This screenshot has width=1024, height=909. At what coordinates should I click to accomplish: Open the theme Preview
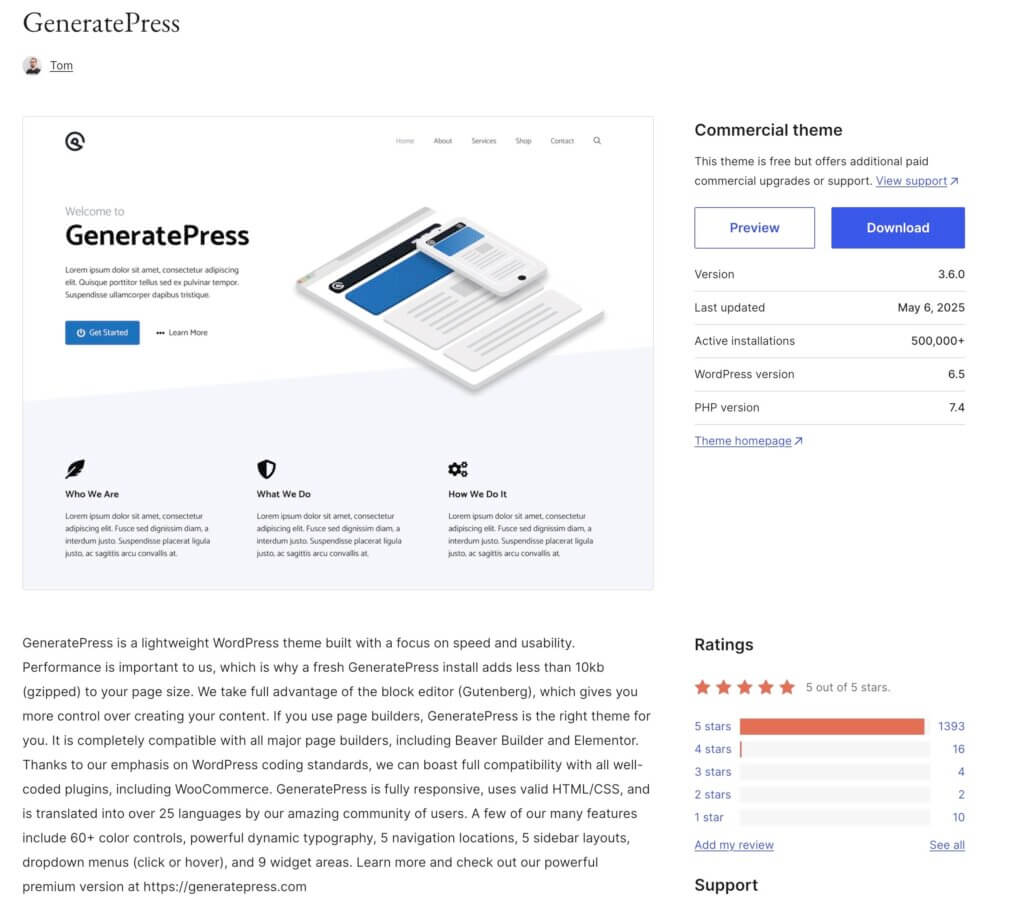pos(754,227)
